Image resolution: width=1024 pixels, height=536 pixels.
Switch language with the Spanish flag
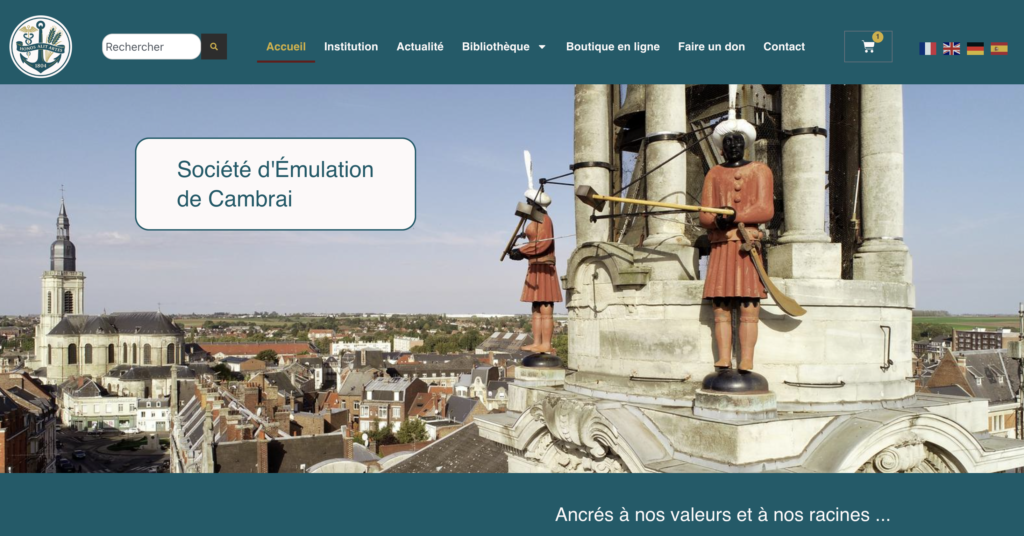(x=999, y=48)
